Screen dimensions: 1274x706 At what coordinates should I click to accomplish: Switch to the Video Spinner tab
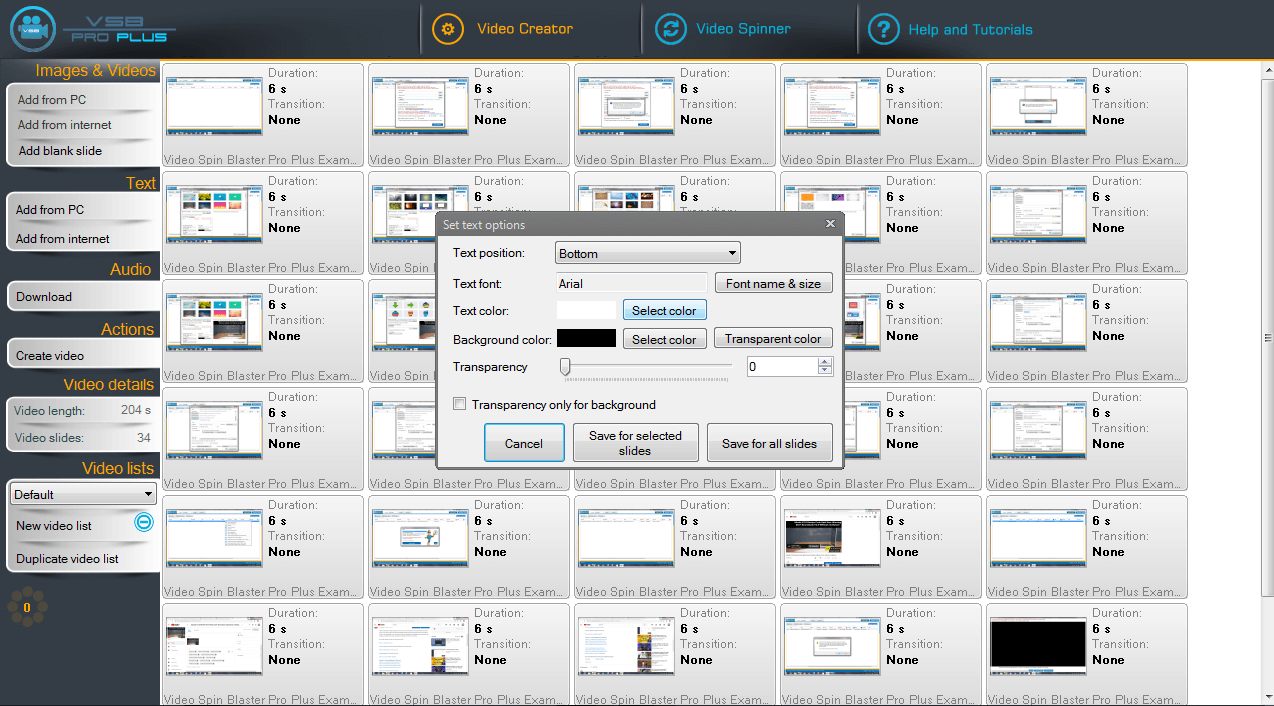coord(723,29)
